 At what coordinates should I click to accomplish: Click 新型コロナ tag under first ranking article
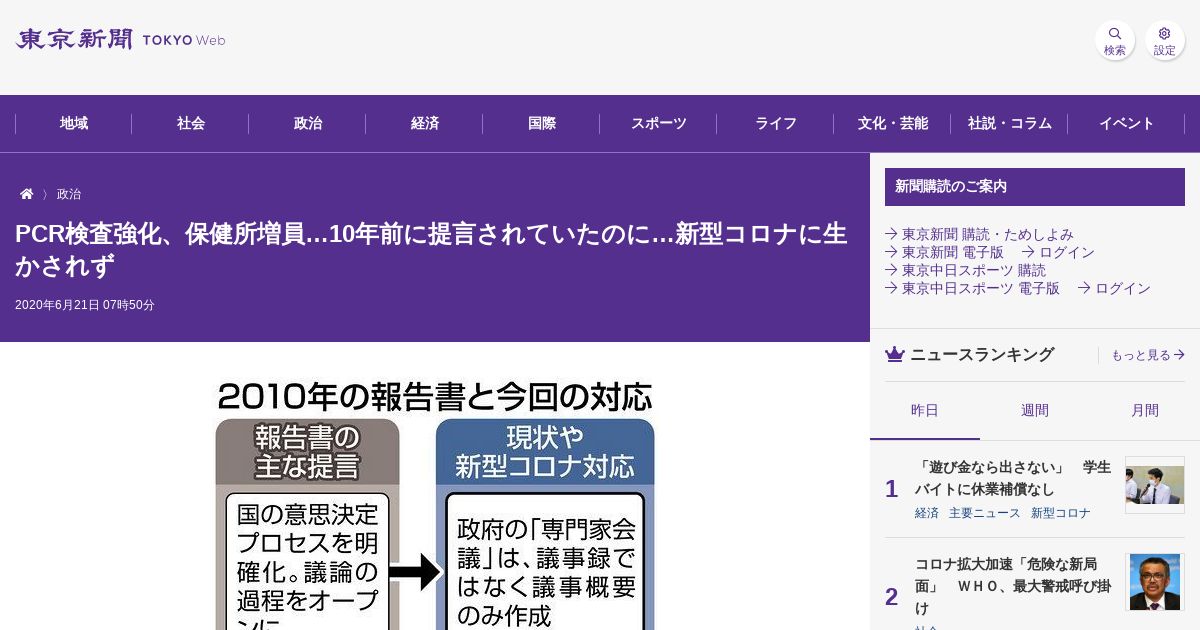(1061, 513)
